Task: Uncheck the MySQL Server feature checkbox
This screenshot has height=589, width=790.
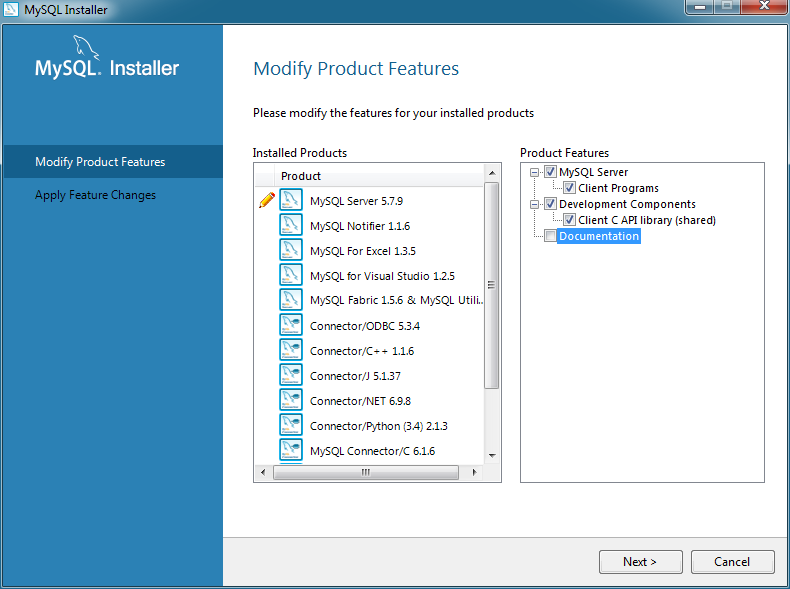Action: coord(550,172)
